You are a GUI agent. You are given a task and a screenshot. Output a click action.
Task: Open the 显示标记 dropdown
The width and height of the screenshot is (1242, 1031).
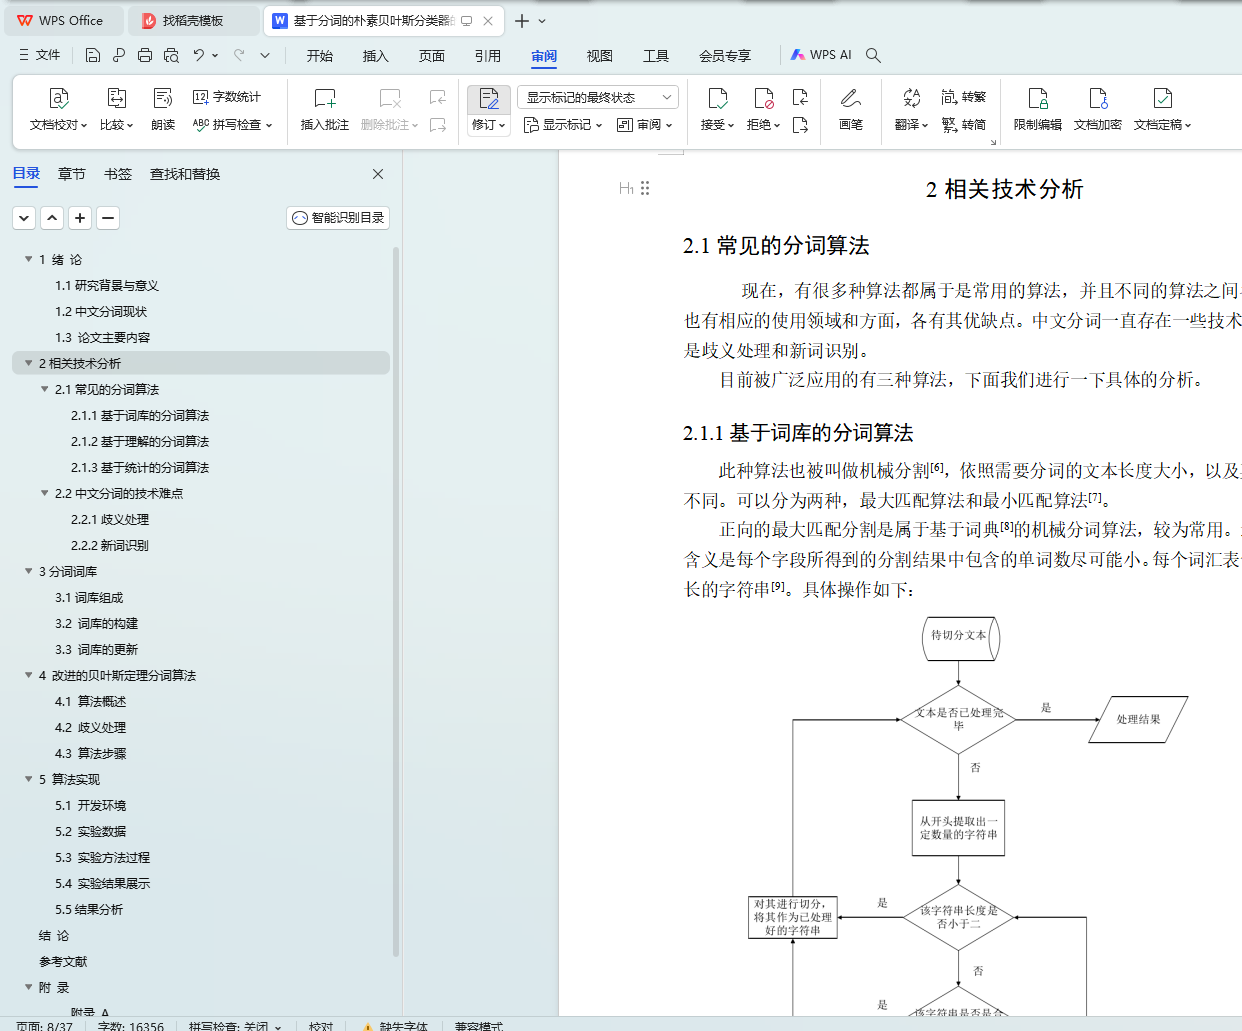[x=563, y=125]
